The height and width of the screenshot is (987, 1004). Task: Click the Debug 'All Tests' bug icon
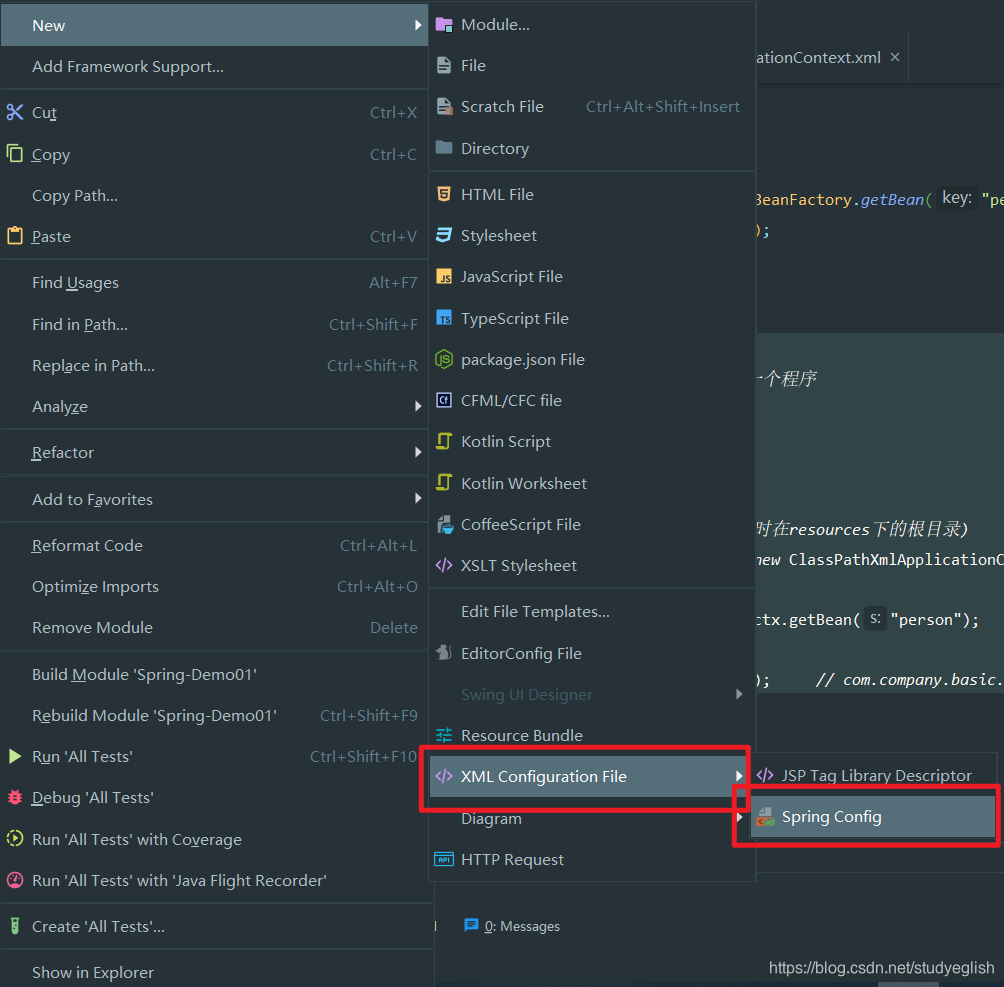point(15,797)
